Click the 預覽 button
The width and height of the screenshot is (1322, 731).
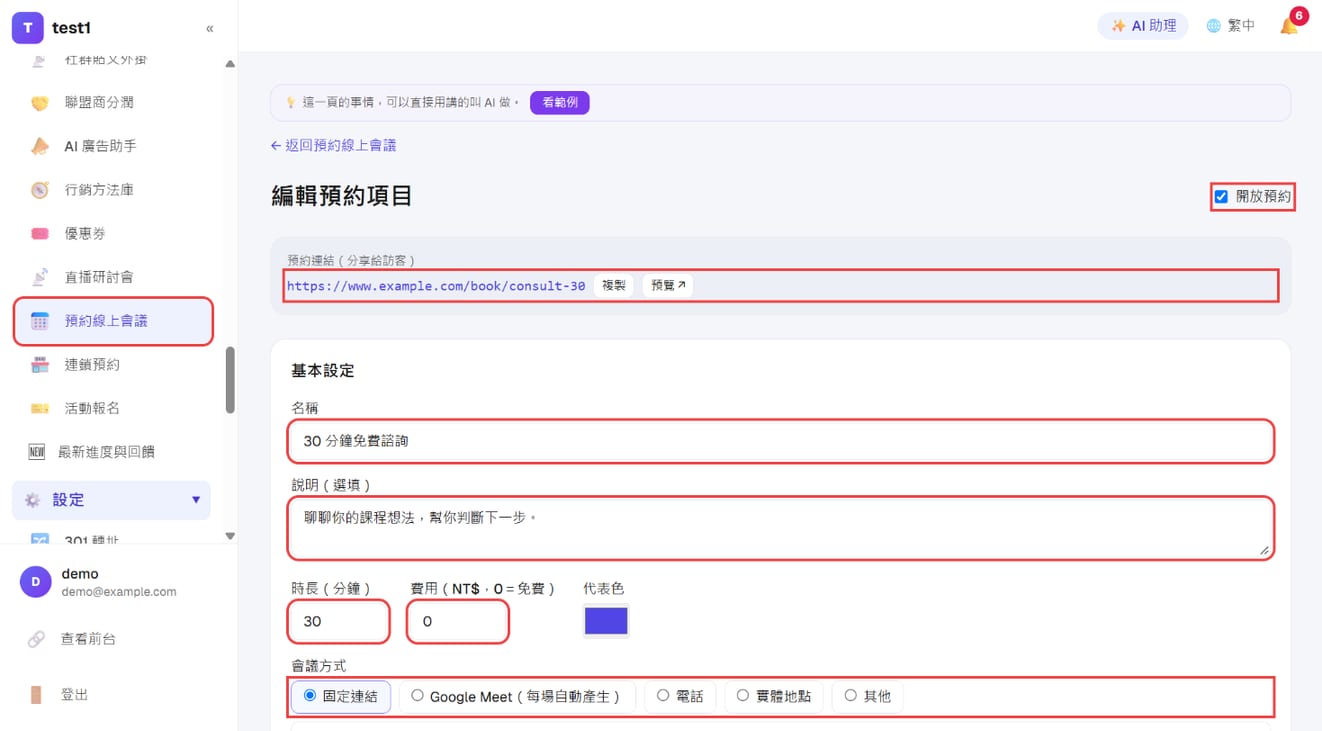click(668, 285)
